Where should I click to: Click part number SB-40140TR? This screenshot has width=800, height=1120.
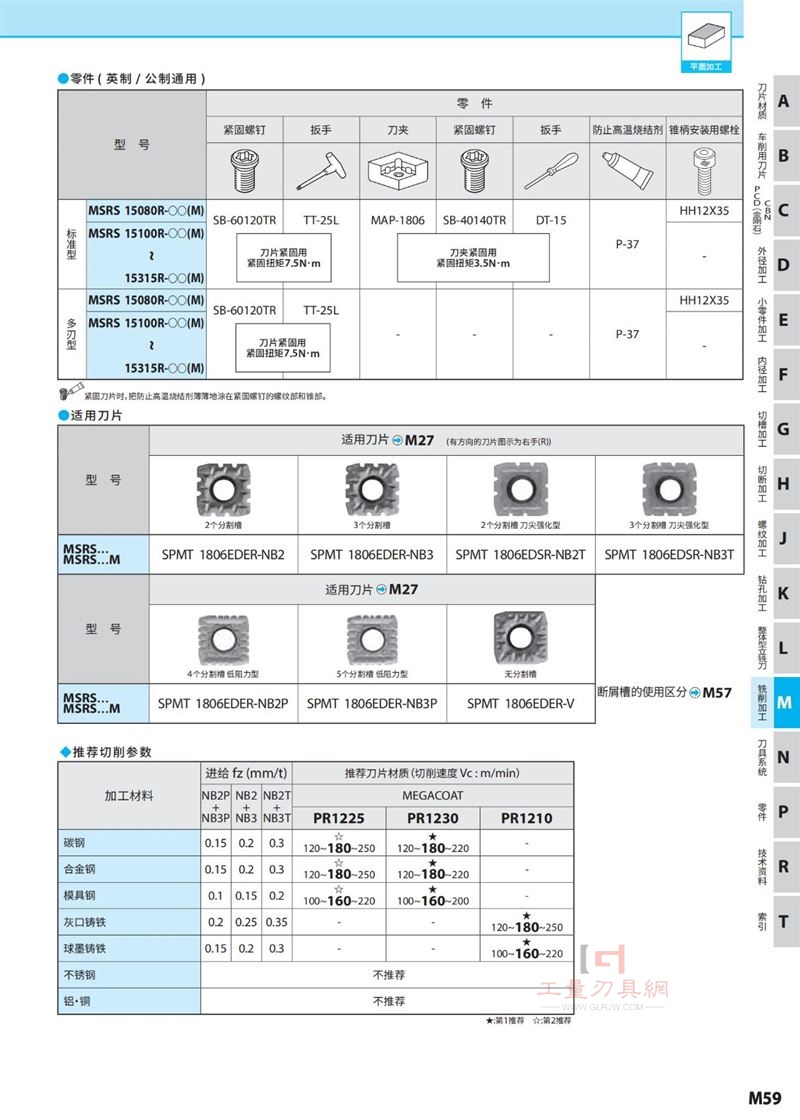(474, 221)
